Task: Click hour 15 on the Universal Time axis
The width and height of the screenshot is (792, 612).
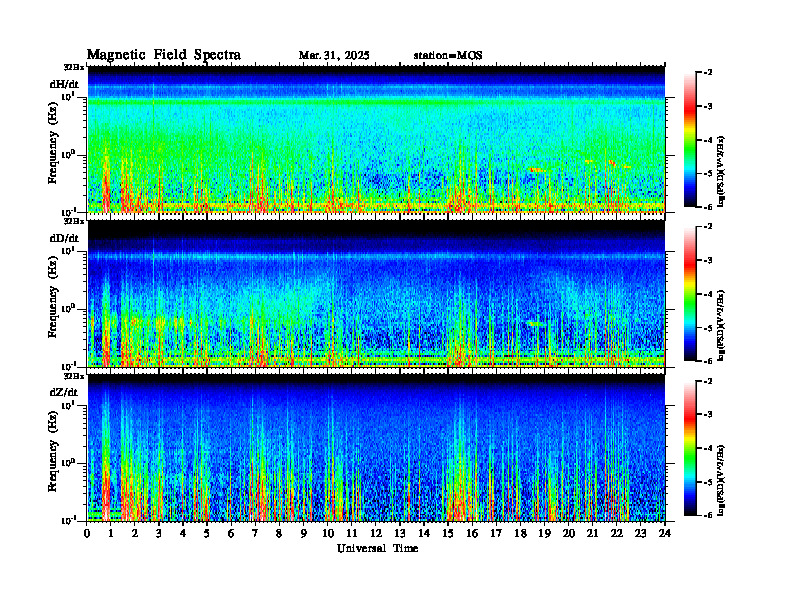Action: 448,533
